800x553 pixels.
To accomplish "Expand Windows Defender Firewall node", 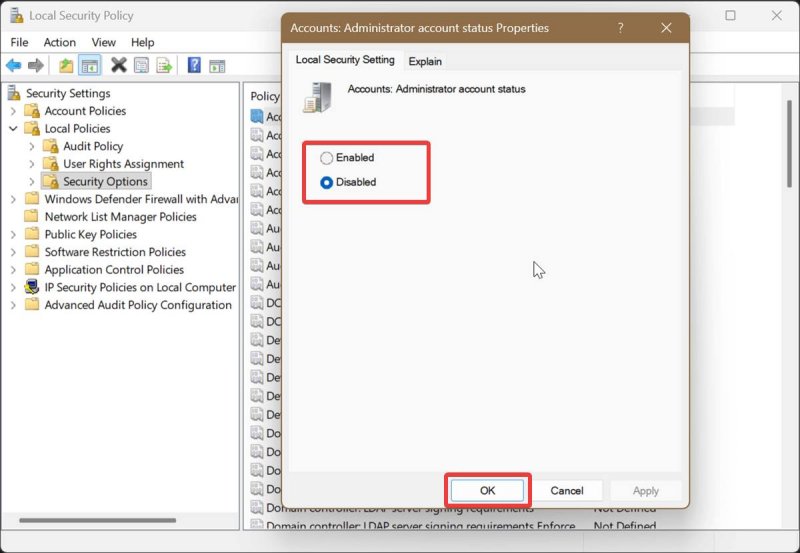I will (x=13, y=199).
